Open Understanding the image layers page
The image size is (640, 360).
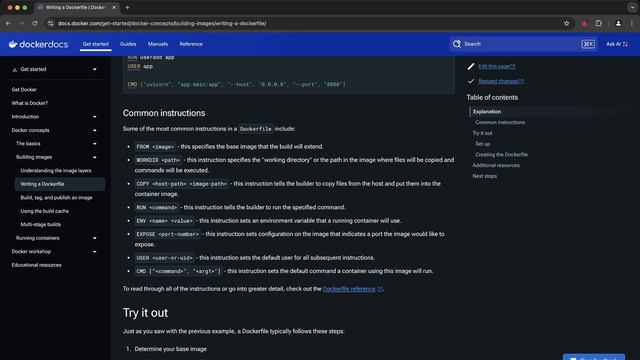point(56,171)
